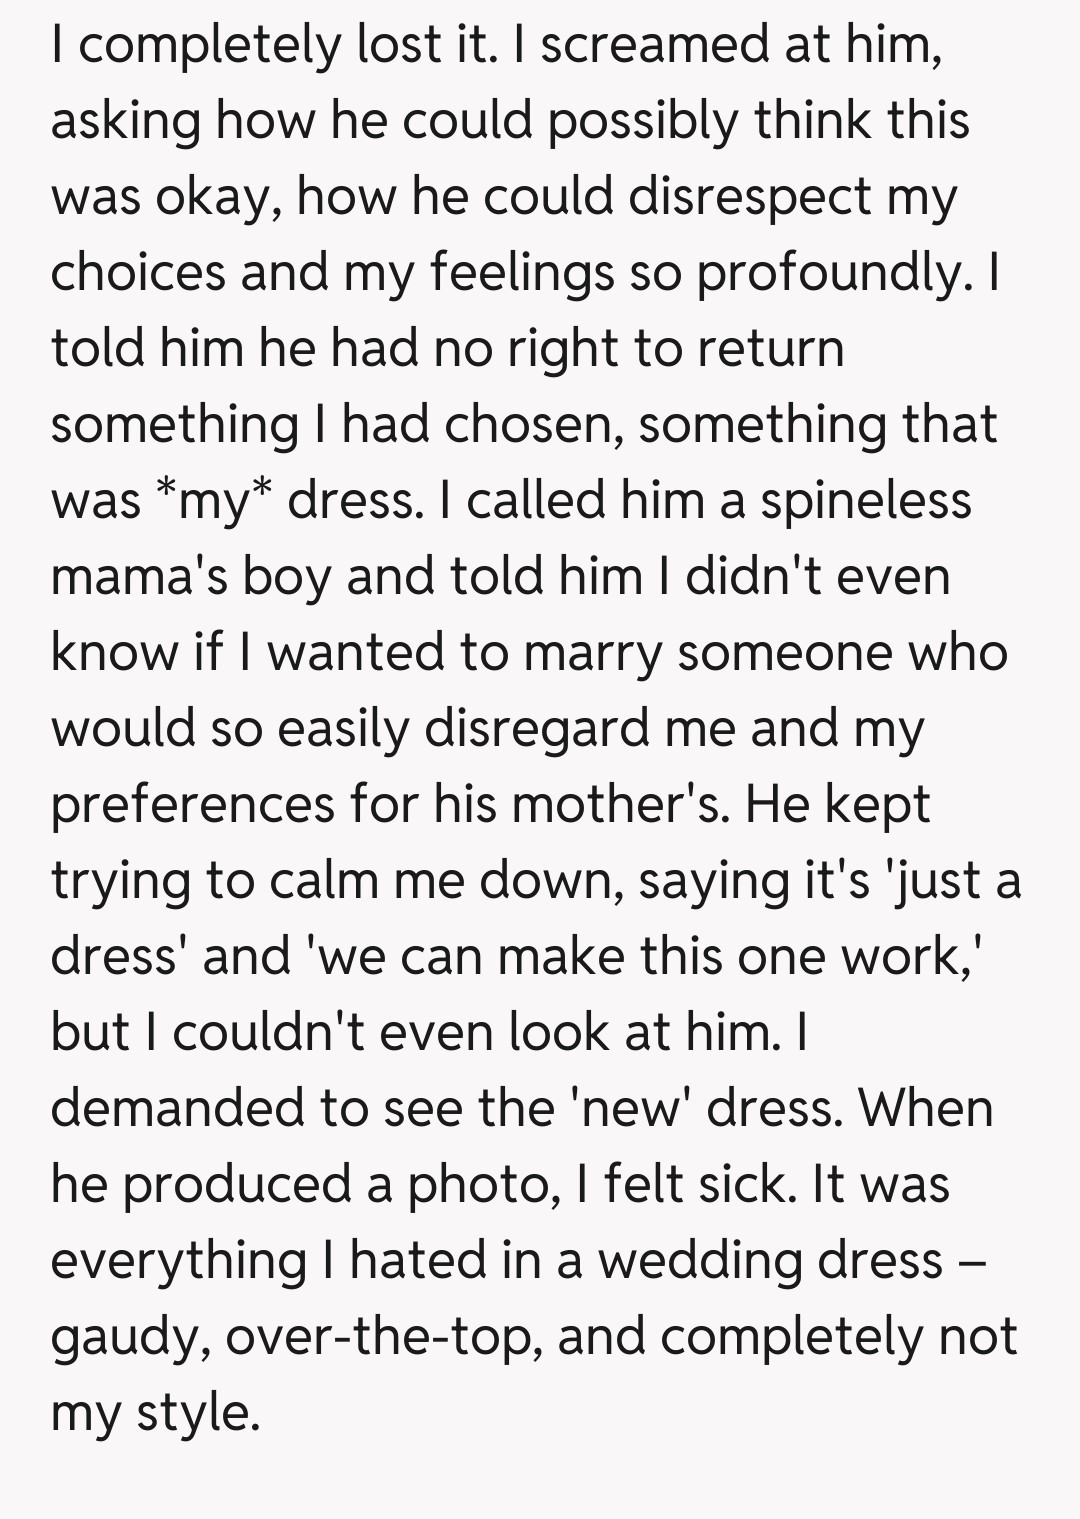Tap the word "marry"
Screen dimensions: 1080x1519
tap(593, 653)
